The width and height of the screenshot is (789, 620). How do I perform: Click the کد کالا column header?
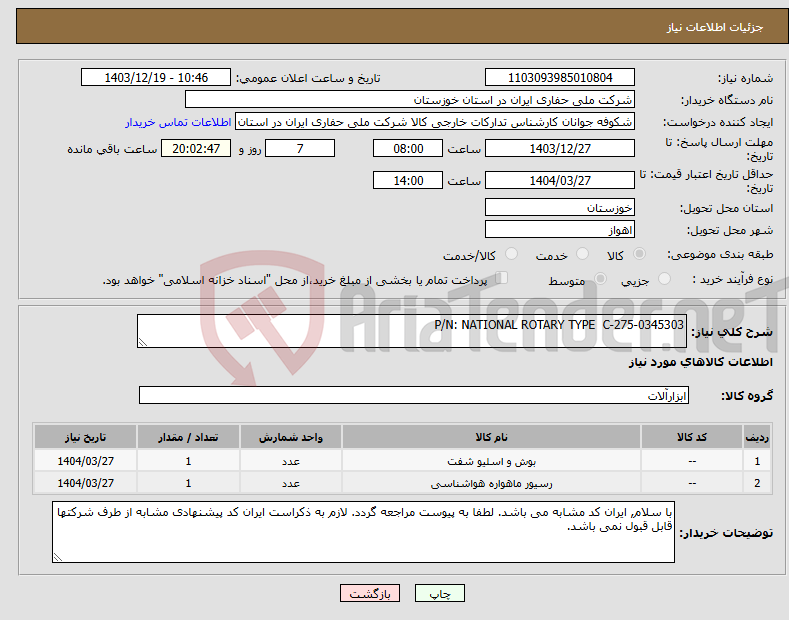pos(692,437)
